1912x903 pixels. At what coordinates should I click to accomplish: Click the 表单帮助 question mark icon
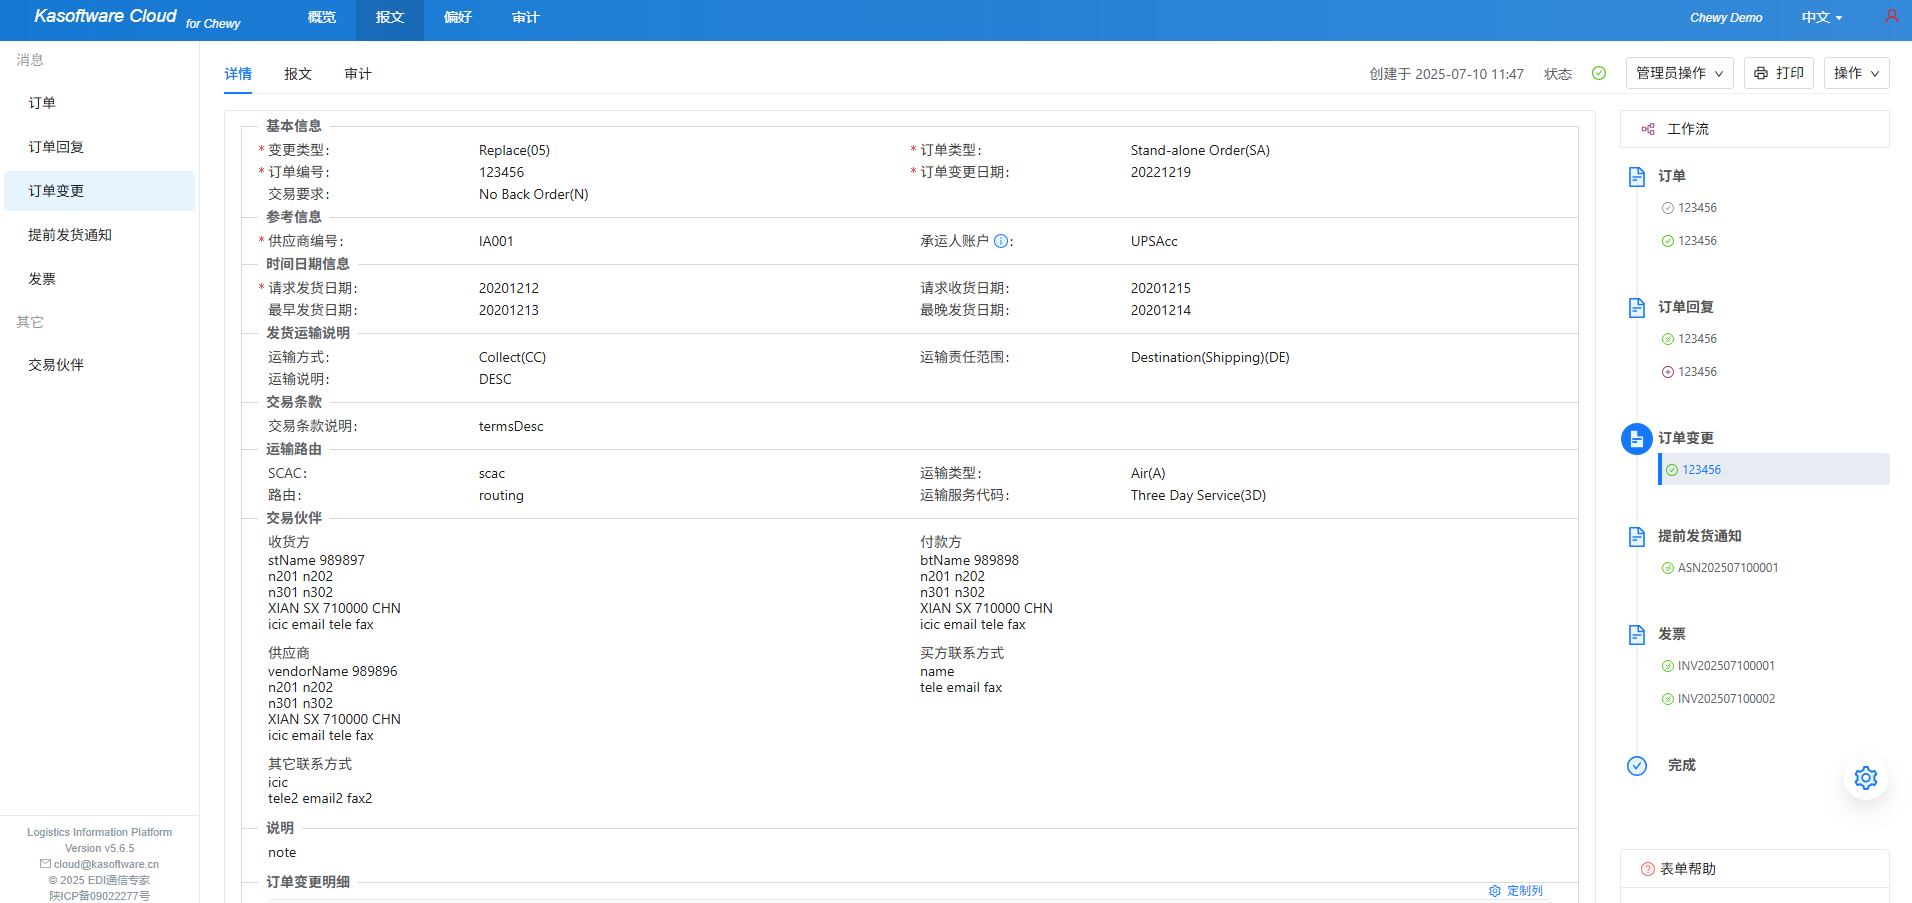(1647, 869)
